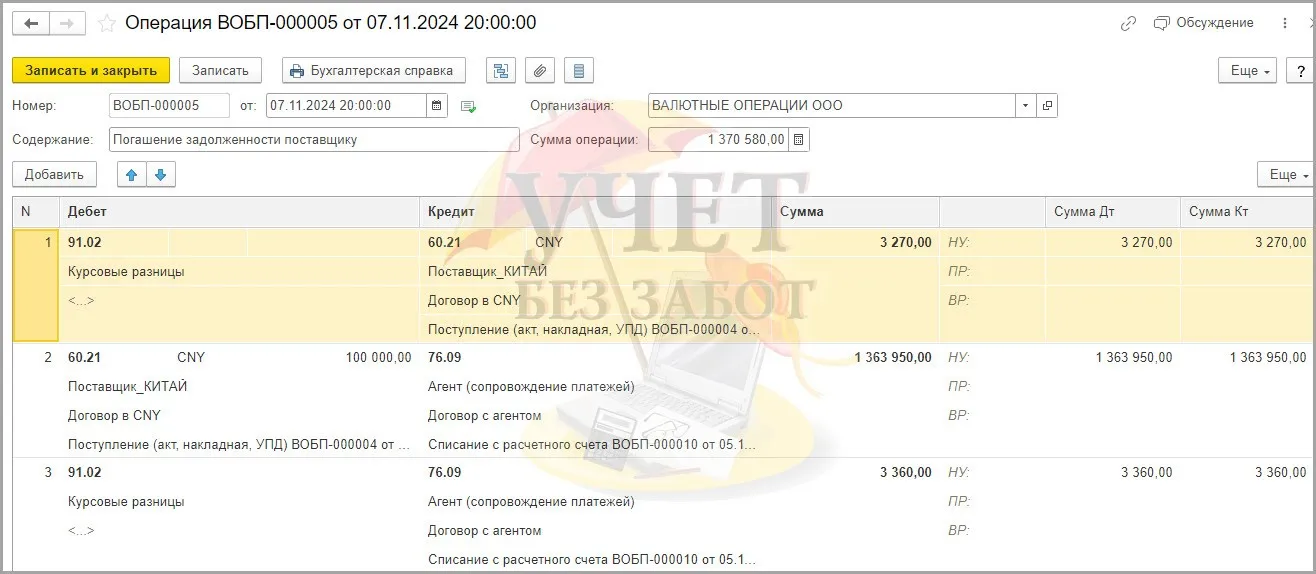The height and width of the screenshot is (574, 1316).
Task: Open the kebab menu beside Обсуждение
Action: click(x=1285, y=23)
